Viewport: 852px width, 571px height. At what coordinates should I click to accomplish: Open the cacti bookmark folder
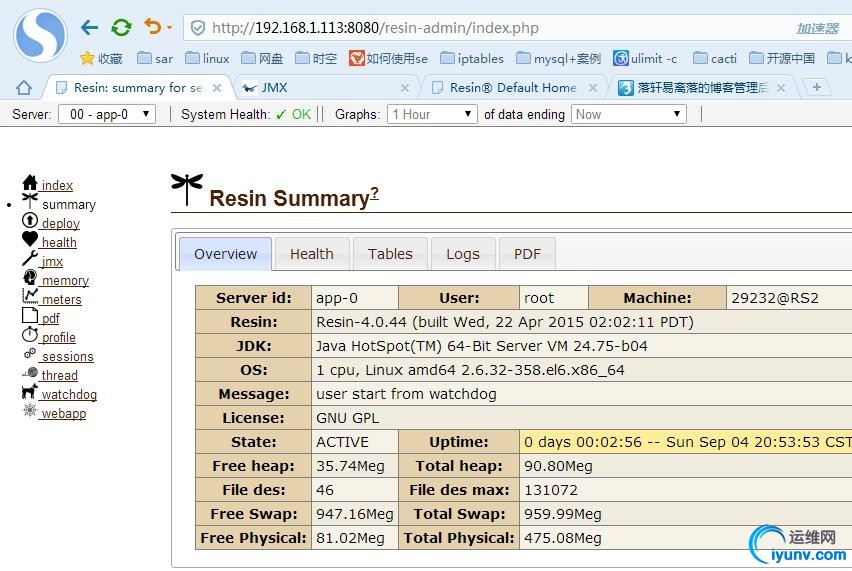click(715, 58)
